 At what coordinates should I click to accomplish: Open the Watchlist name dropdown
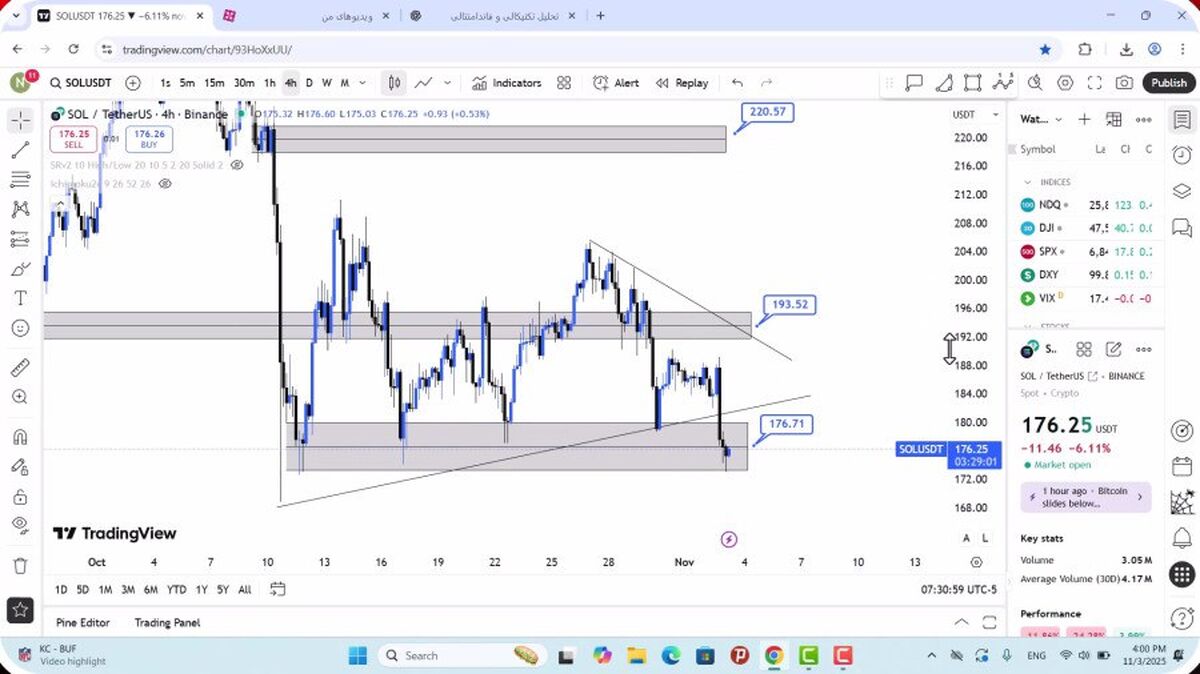click(1040, 119)
